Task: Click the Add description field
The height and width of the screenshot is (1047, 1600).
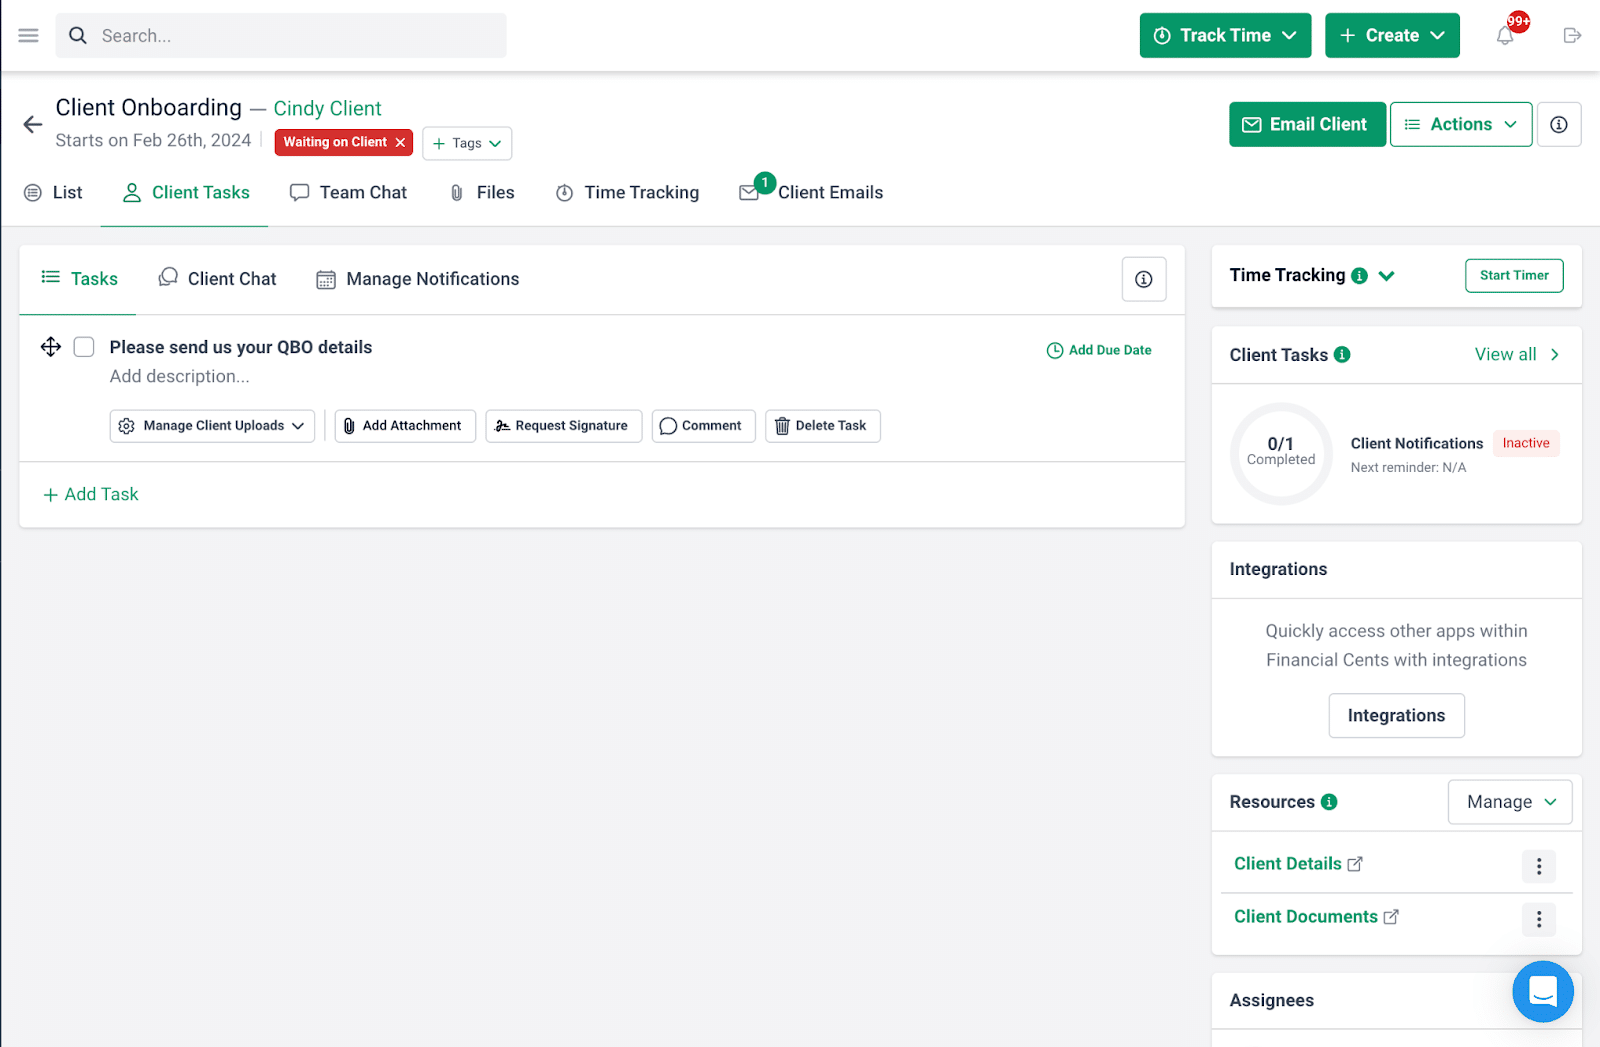Action: [180, 377]
